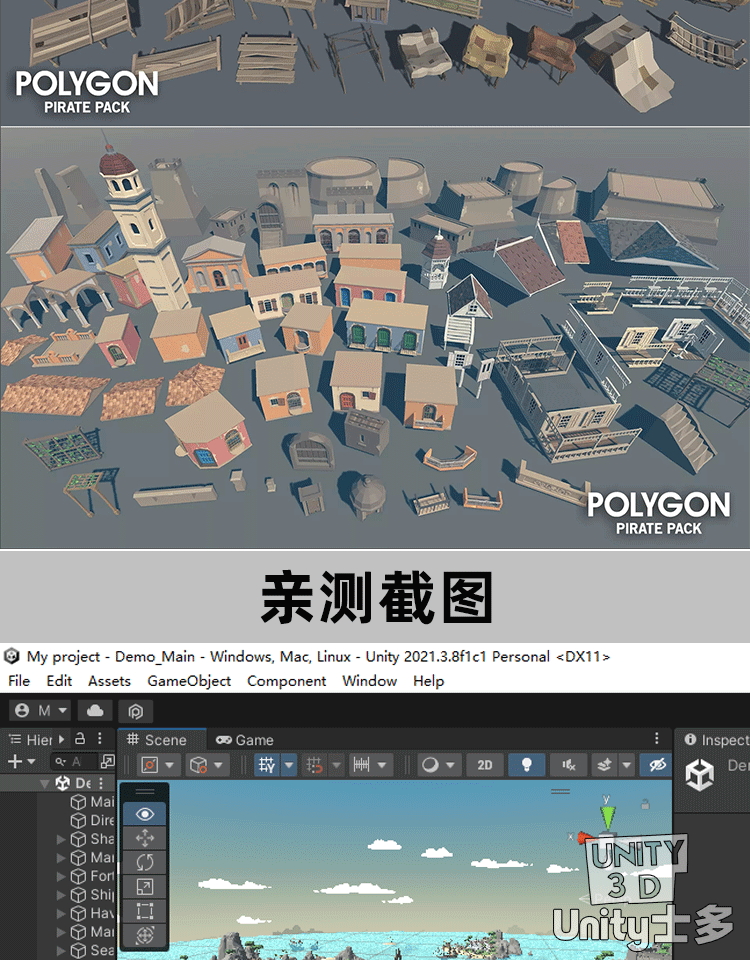Open the Edit menu
Screen dimensions: 750x960
pyautogui.click(x=59, y=681)
